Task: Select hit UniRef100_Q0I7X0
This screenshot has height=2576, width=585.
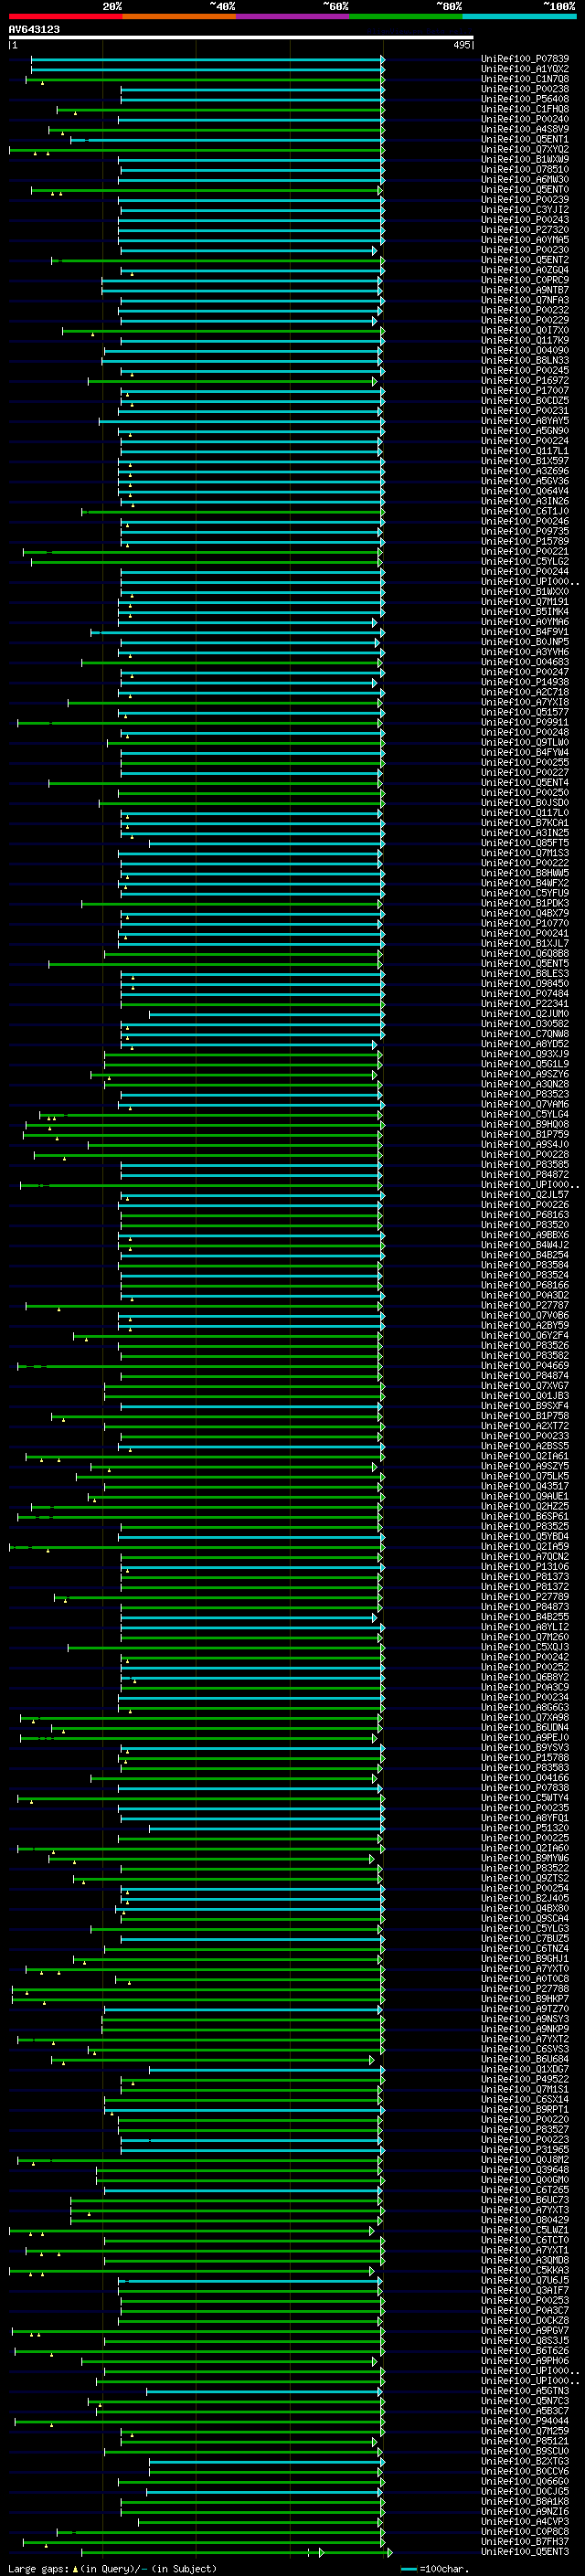Action: tap(525, 330)
